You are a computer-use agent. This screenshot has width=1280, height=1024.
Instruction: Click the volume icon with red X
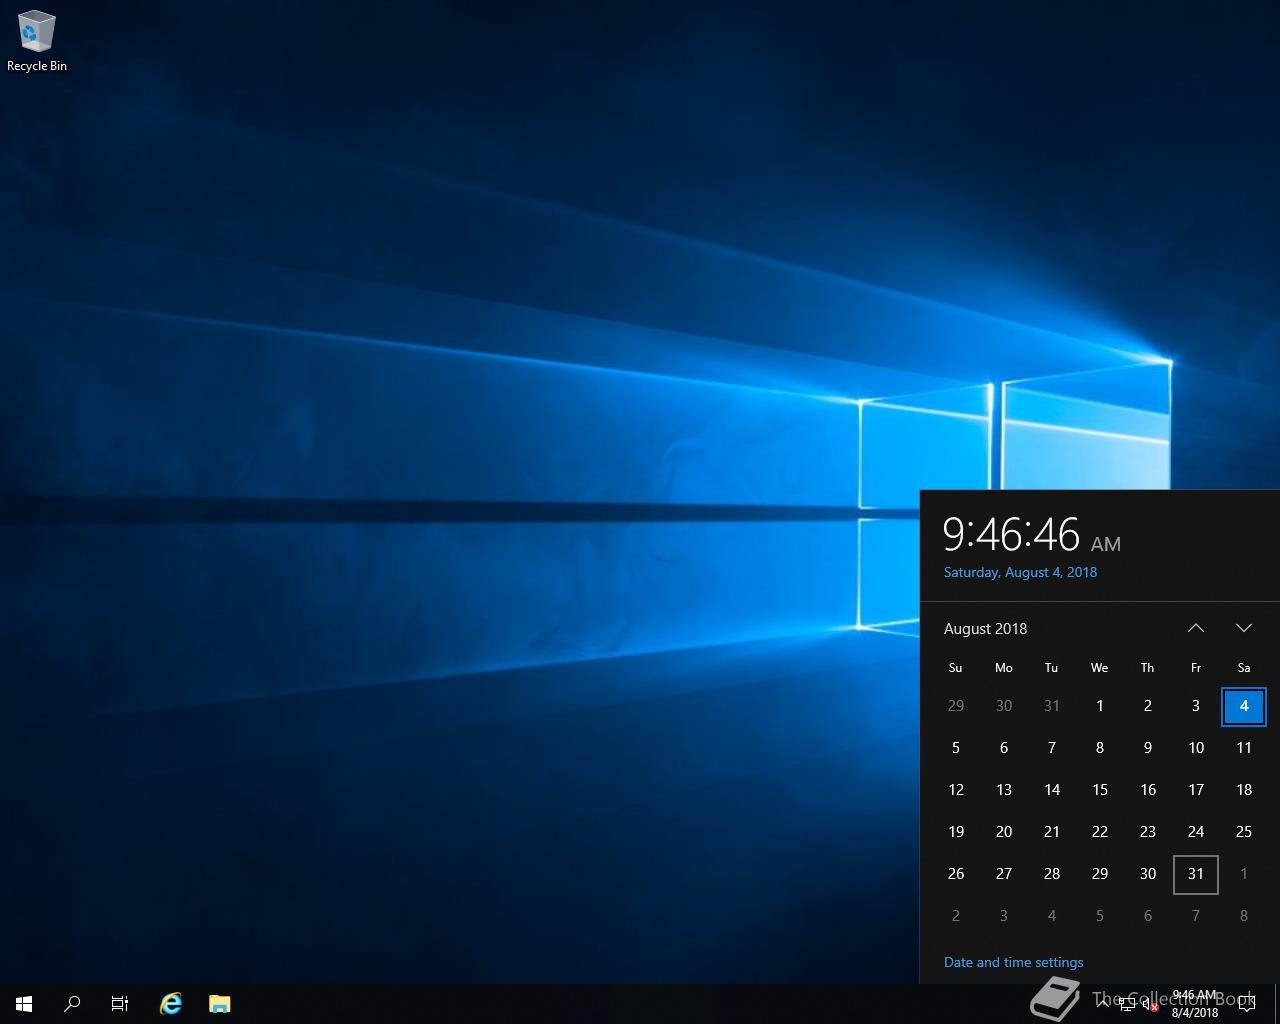(1151, 1005)
